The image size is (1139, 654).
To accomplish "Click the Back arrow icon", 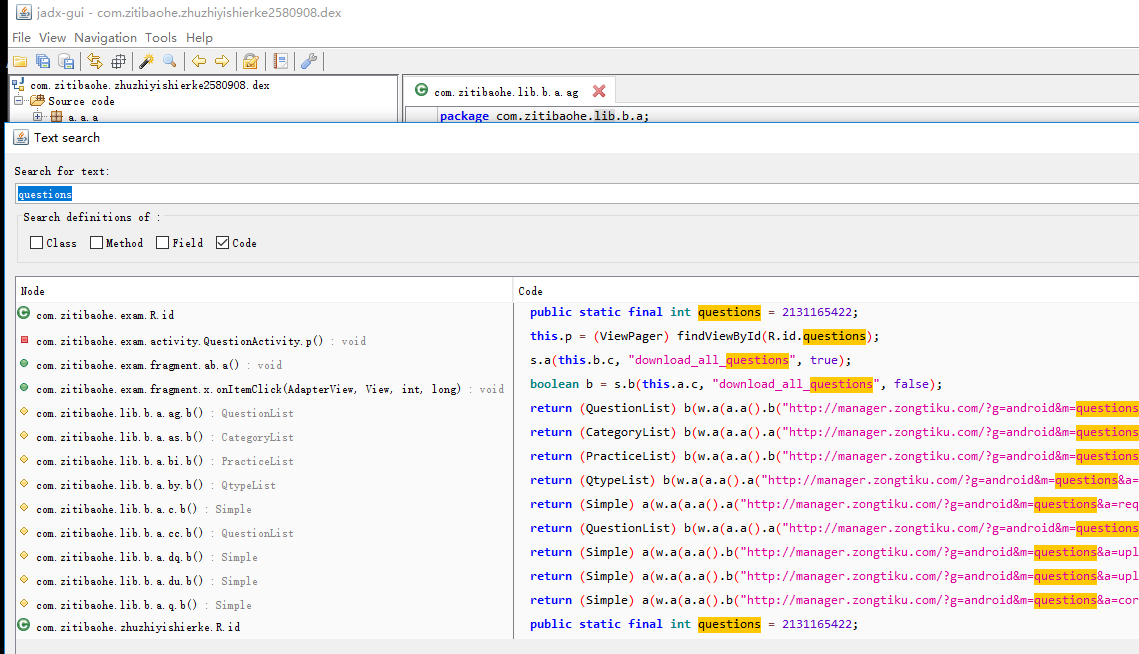I will pos(198,62).
